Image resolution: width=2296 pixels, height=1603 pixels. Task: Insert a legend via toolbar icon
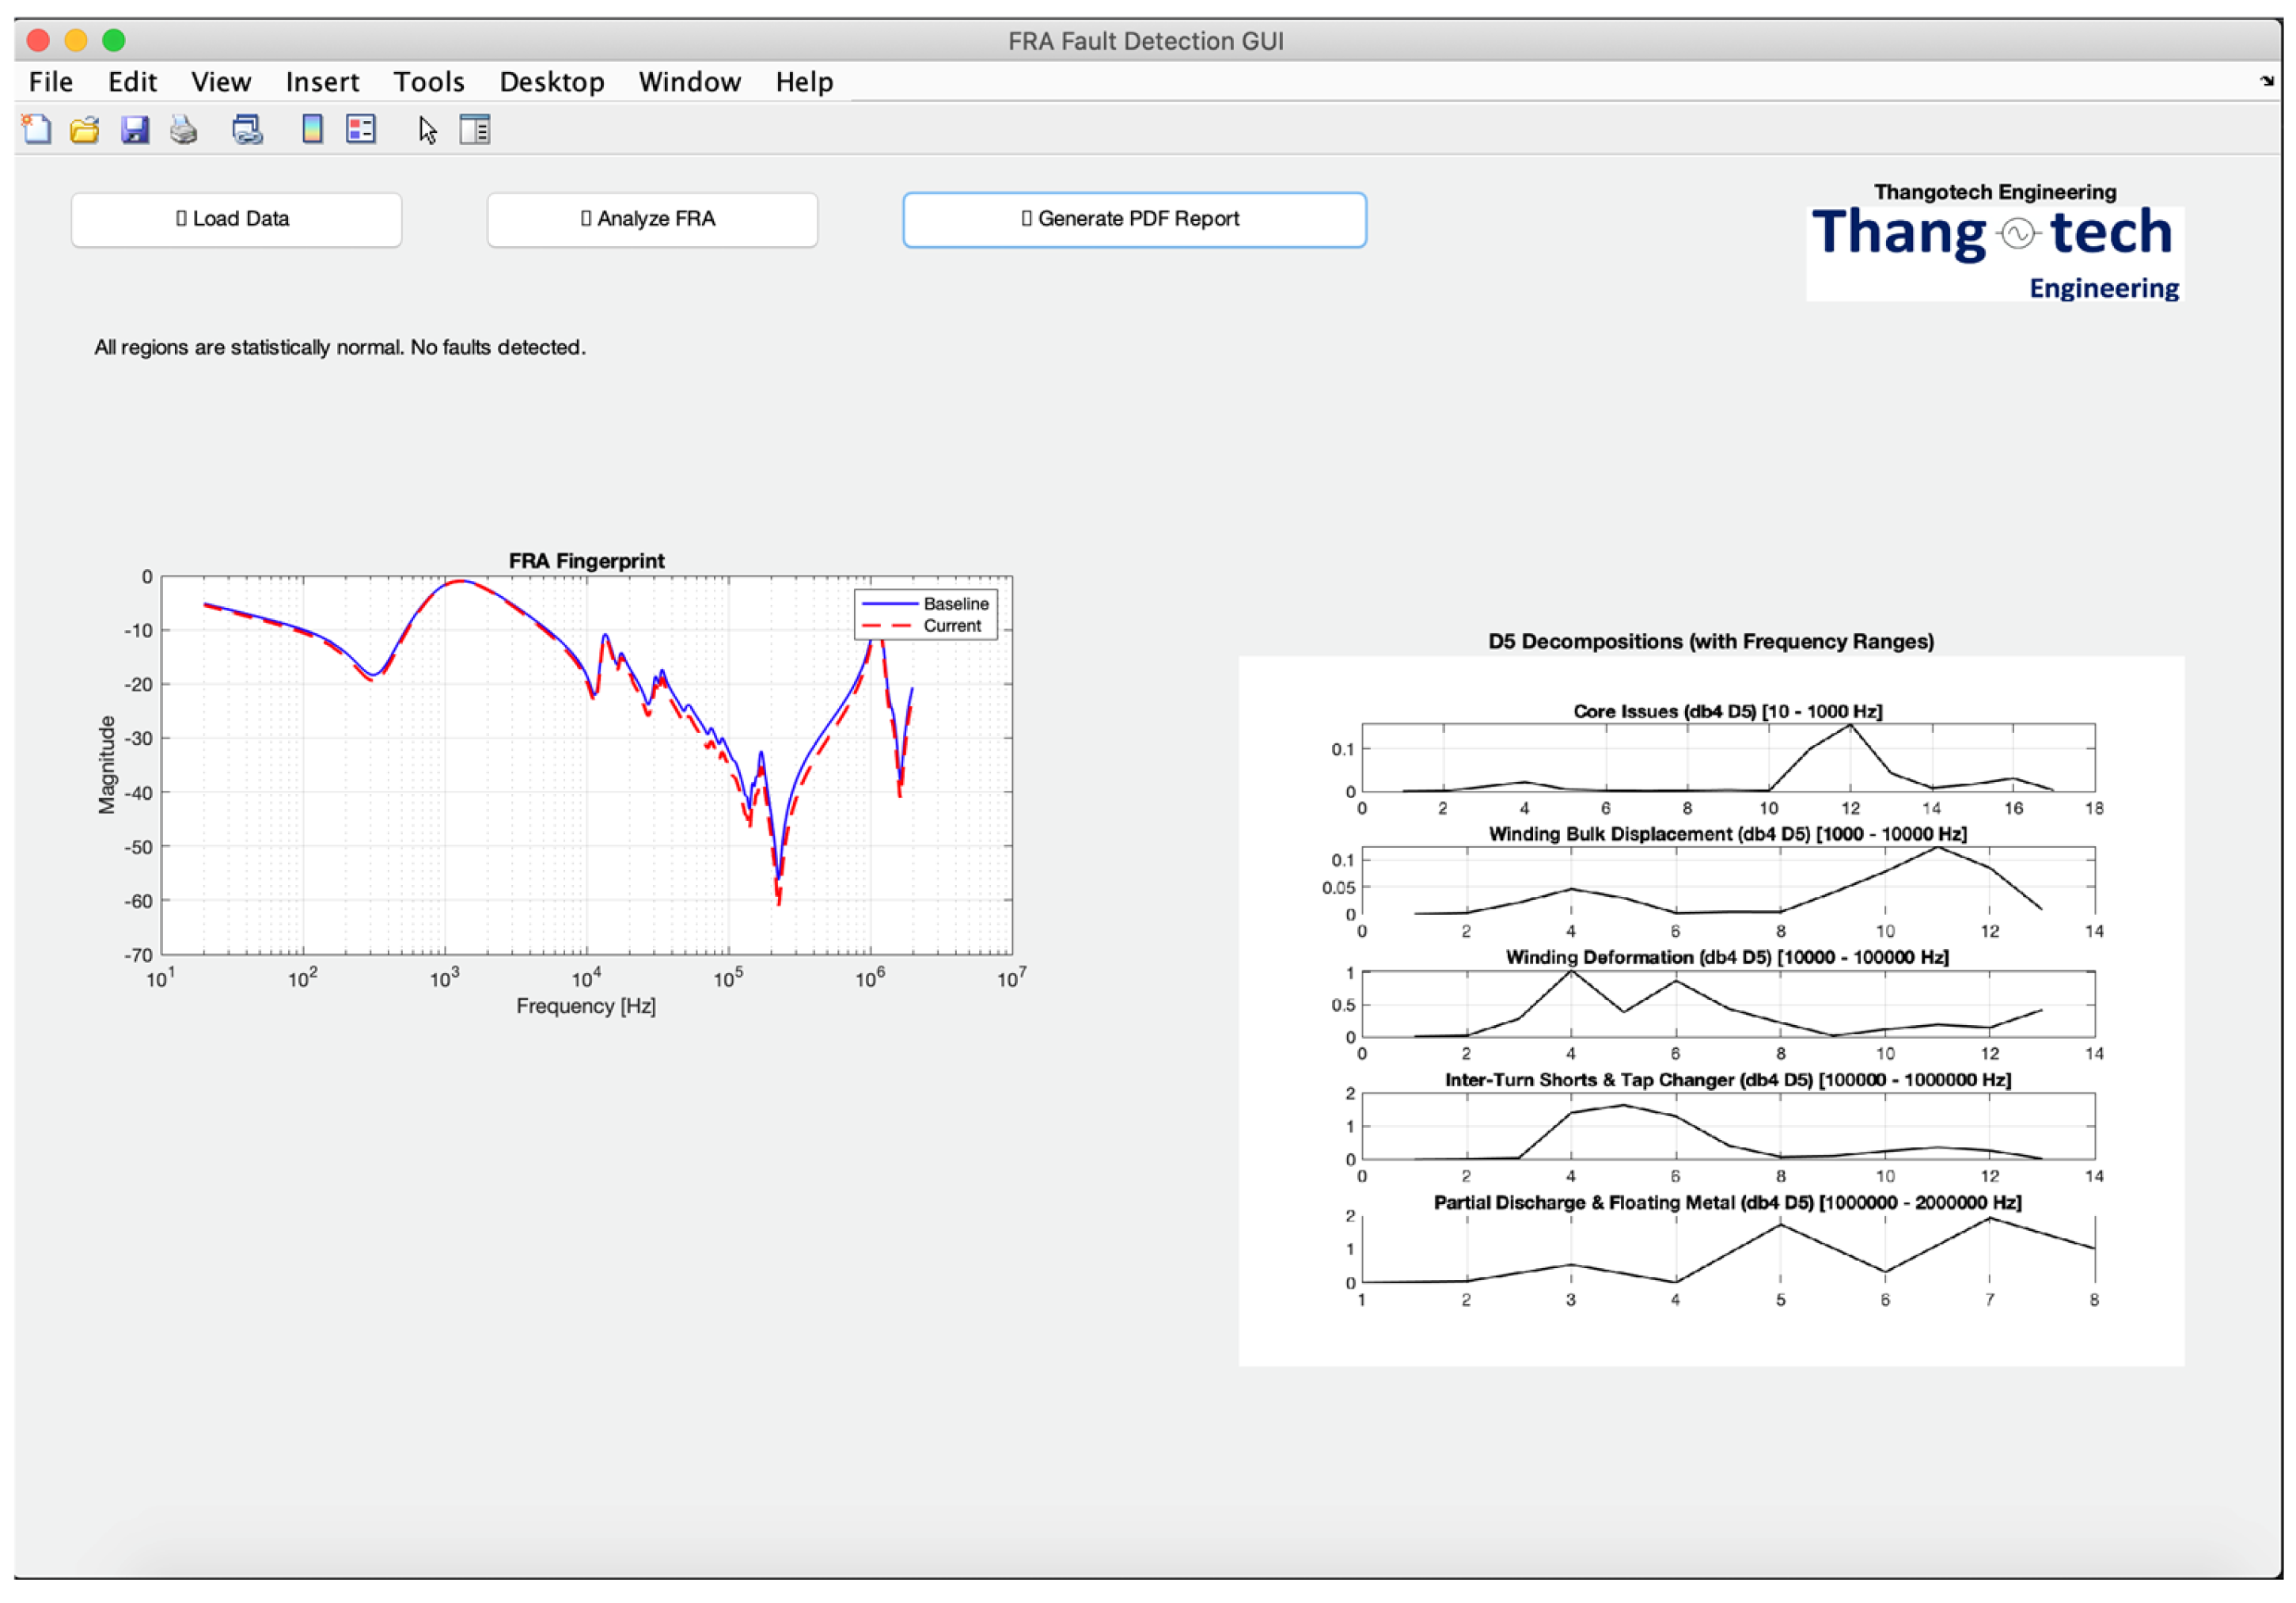pyautogui.click(x=361, y=130)
